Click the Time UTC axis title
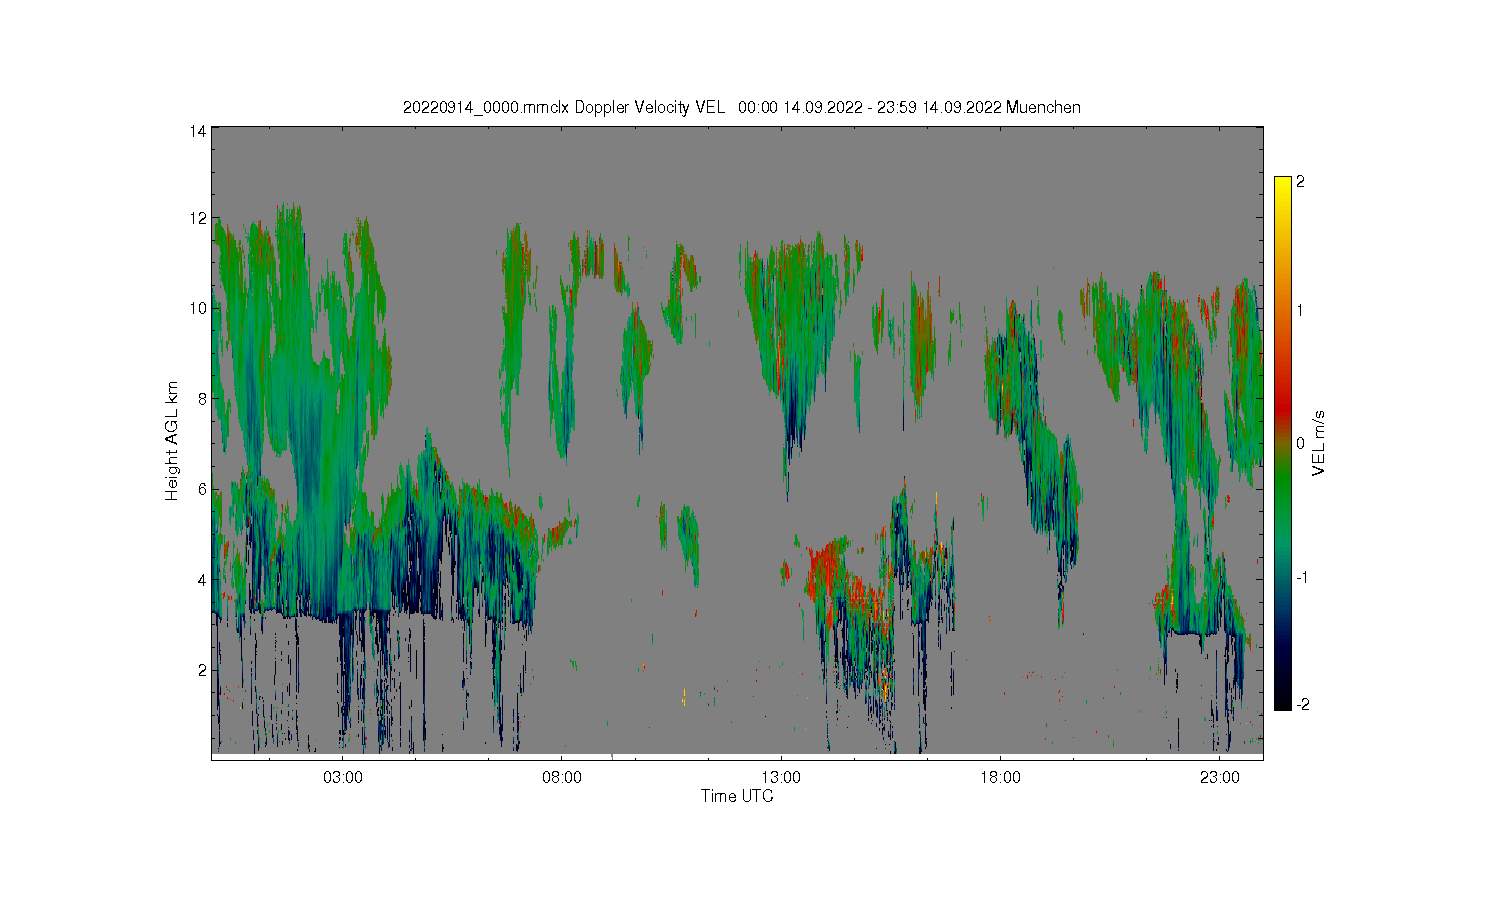Screen dimensions: 1500x900 pos(737,797)
